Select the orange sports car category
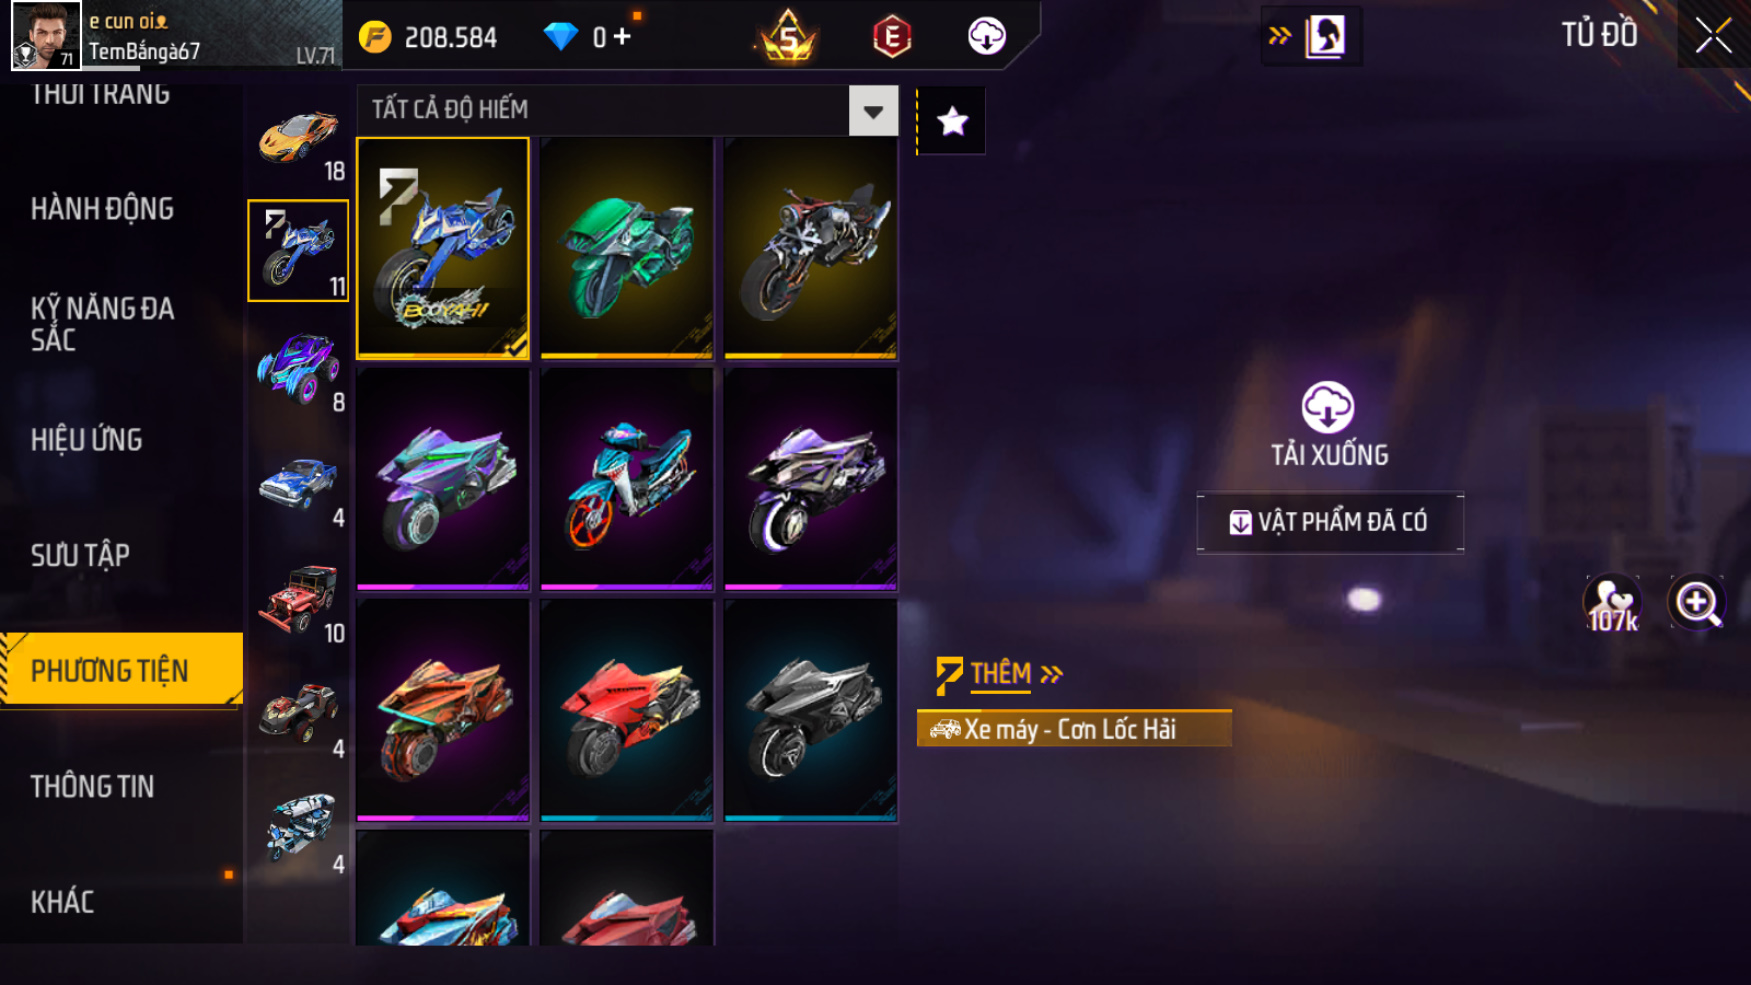 298,139
